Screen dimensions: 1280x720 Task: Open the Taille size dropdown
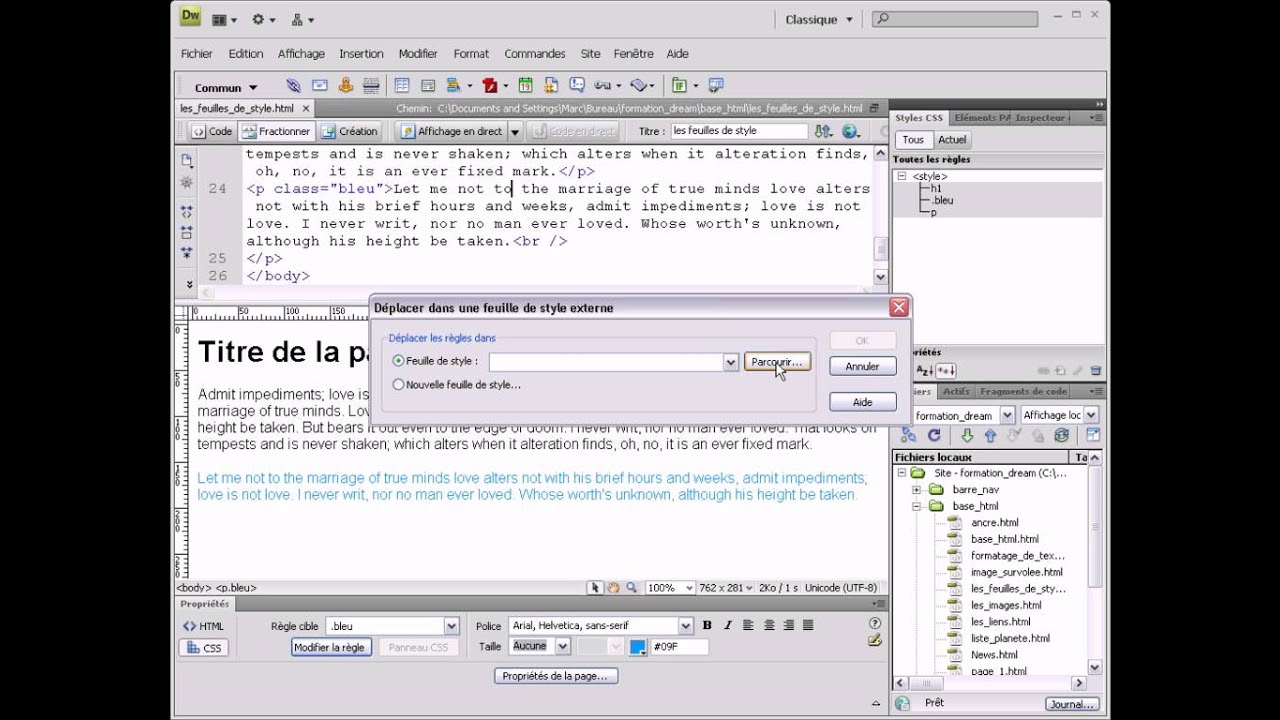coord(562,647)
